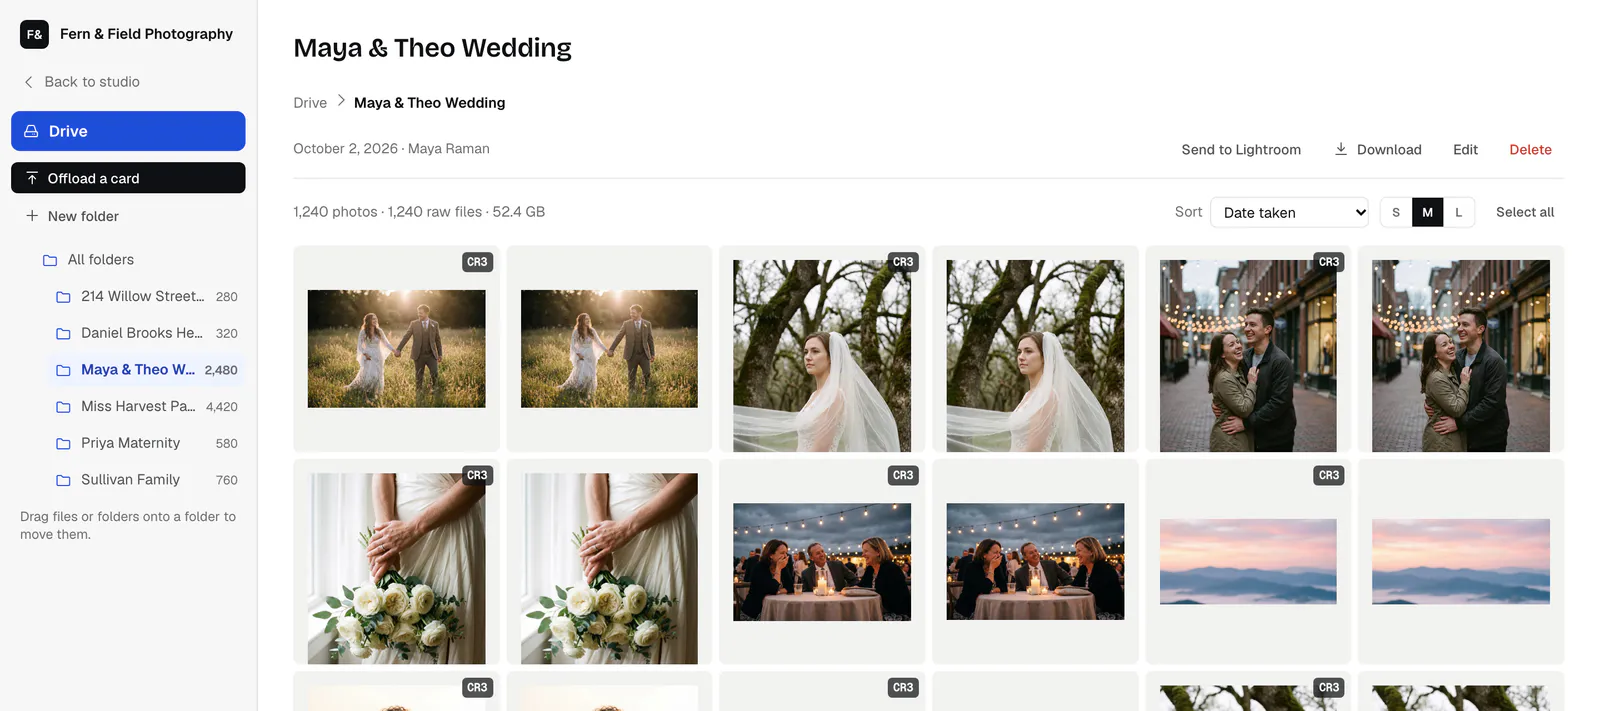Viewport: 1600px width, 711px height.
Task: Click the download arrow icon
Action: point(1341,149)
